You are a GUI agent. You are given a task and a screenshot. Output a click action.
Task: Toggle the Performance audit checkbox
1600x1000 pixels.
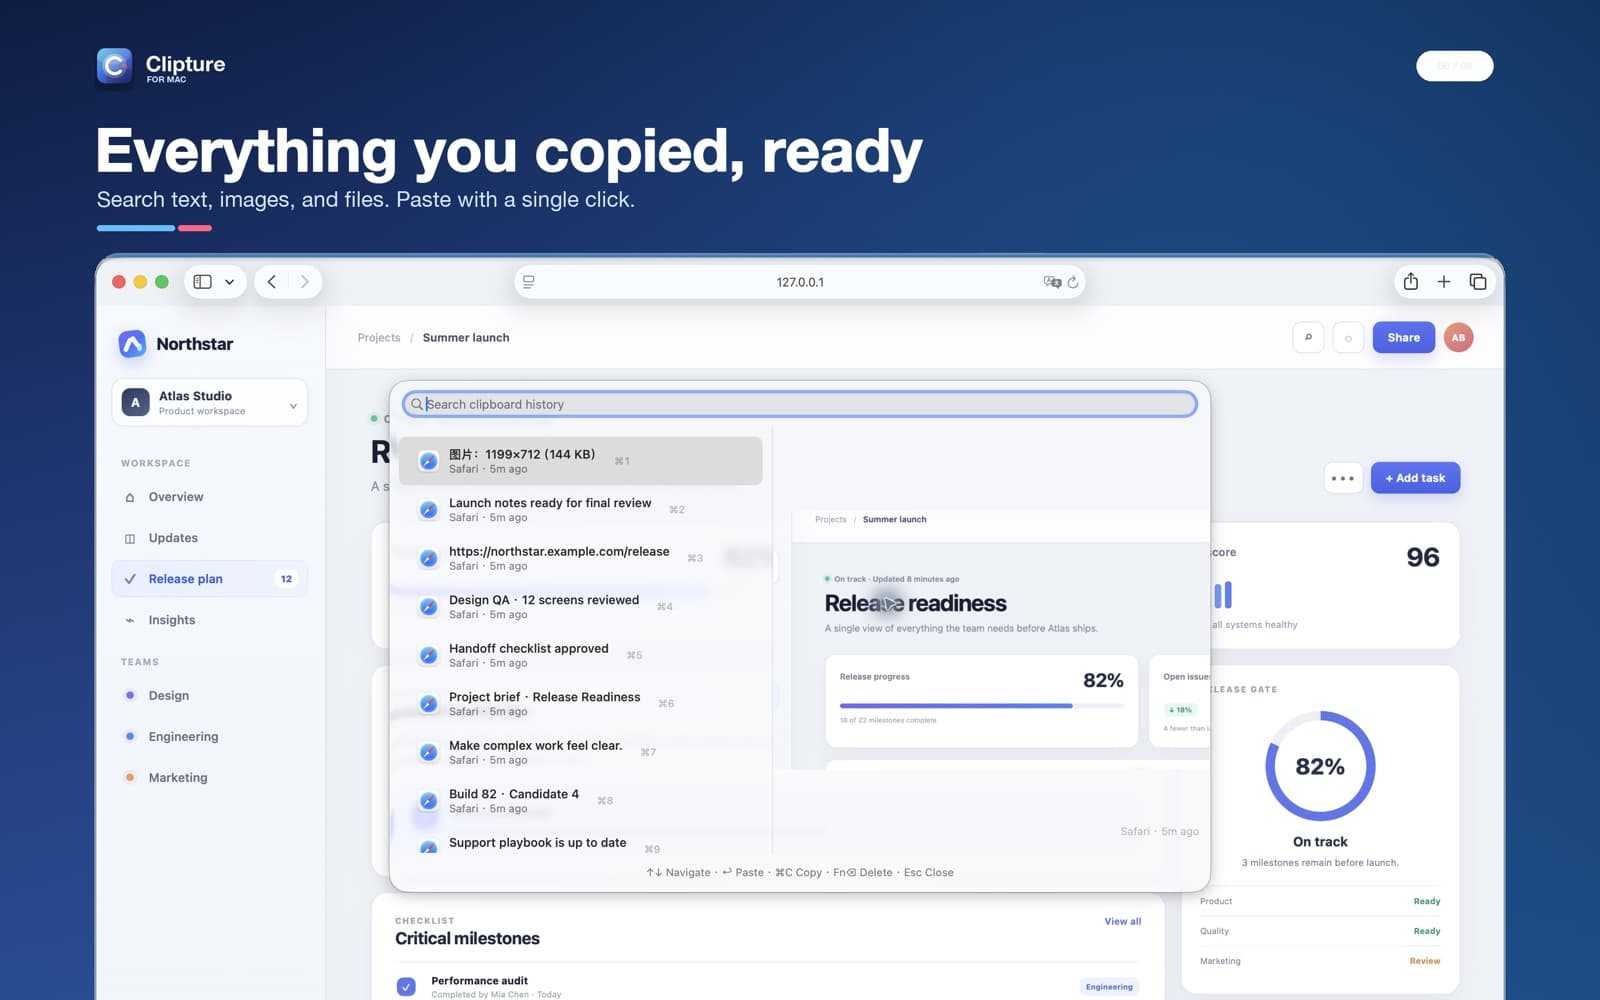point(406,987)
